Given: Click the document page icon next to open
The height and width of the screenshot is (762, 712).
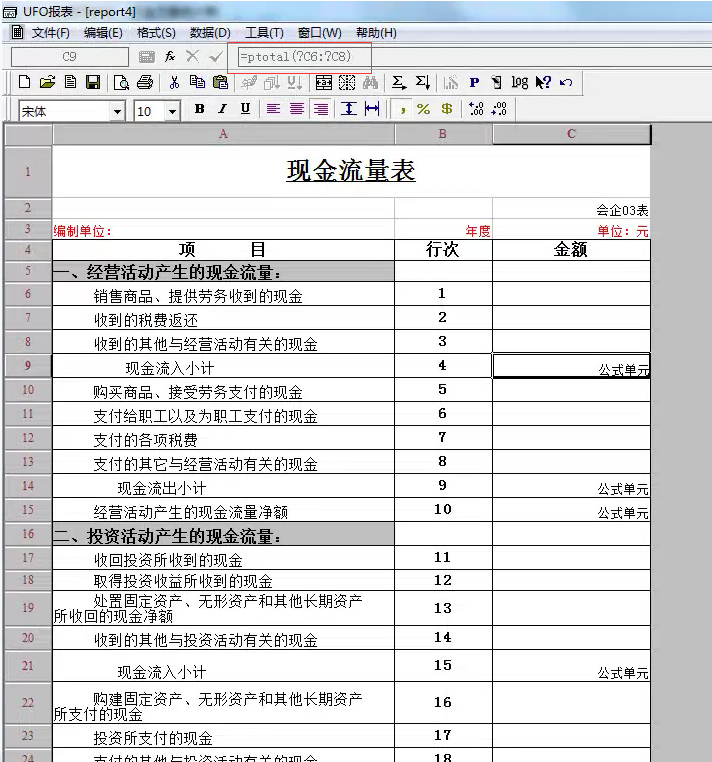Looking at the screenshot, I should tap(70, 82).
